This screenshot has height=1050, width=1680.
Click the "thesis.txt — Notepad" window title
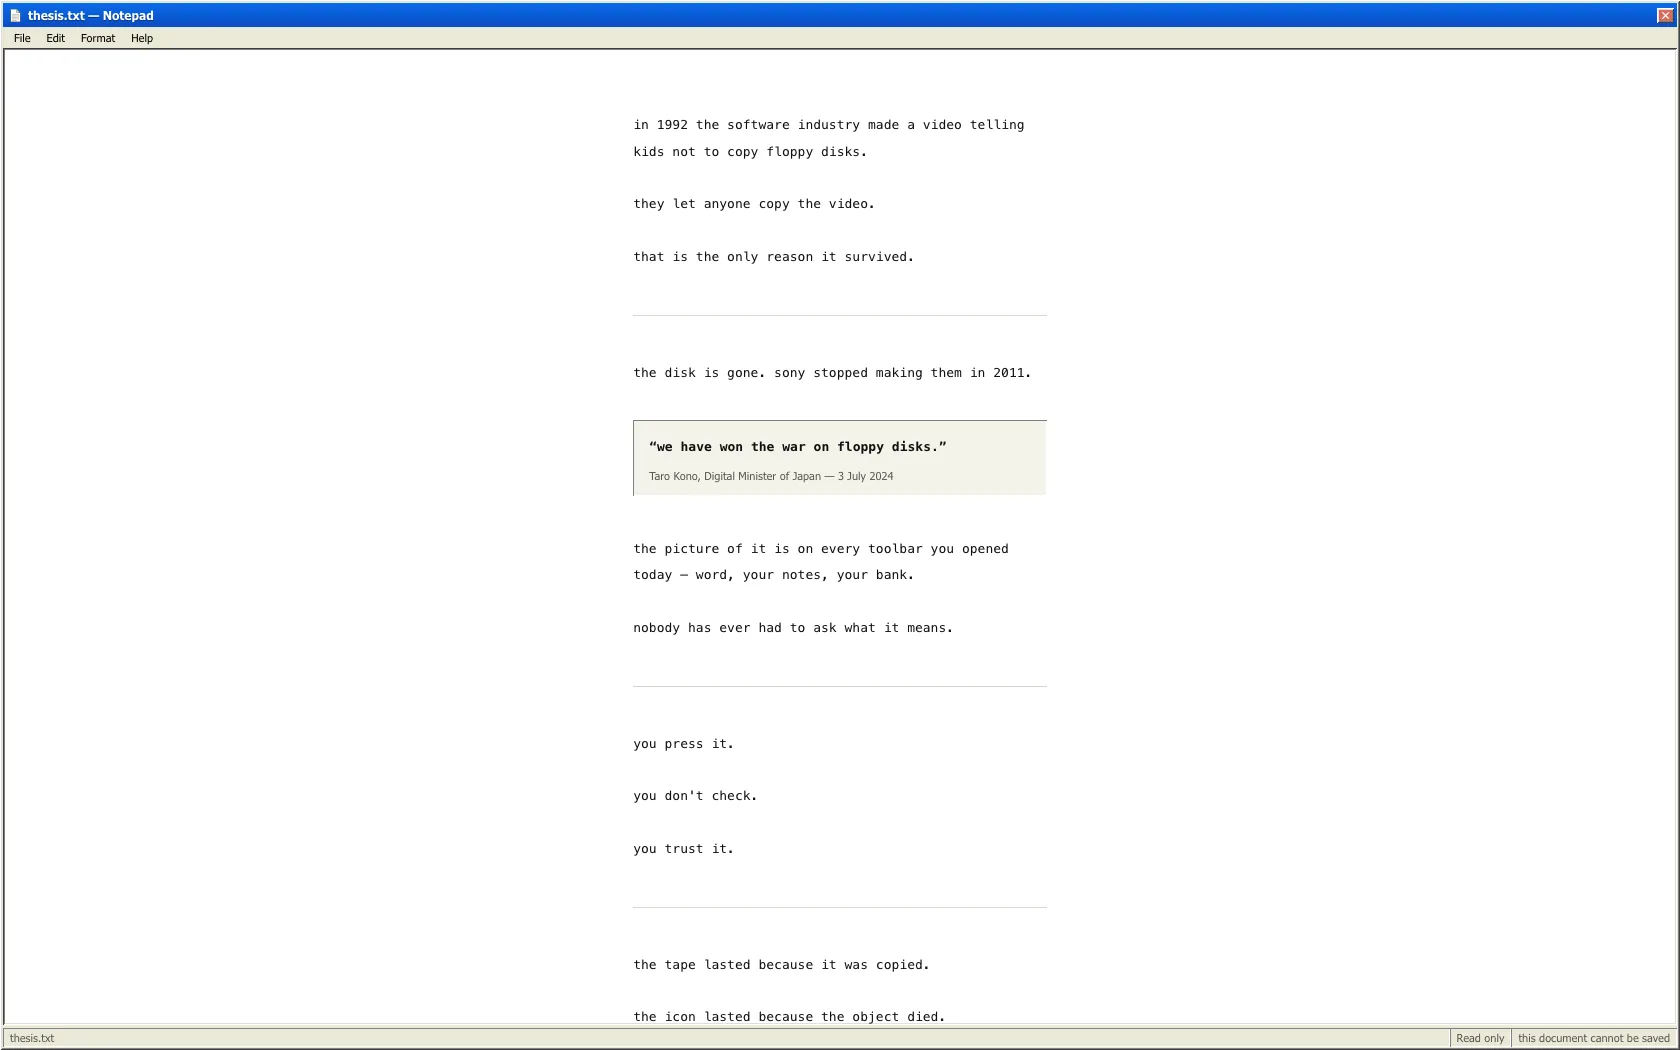[91, 16]
